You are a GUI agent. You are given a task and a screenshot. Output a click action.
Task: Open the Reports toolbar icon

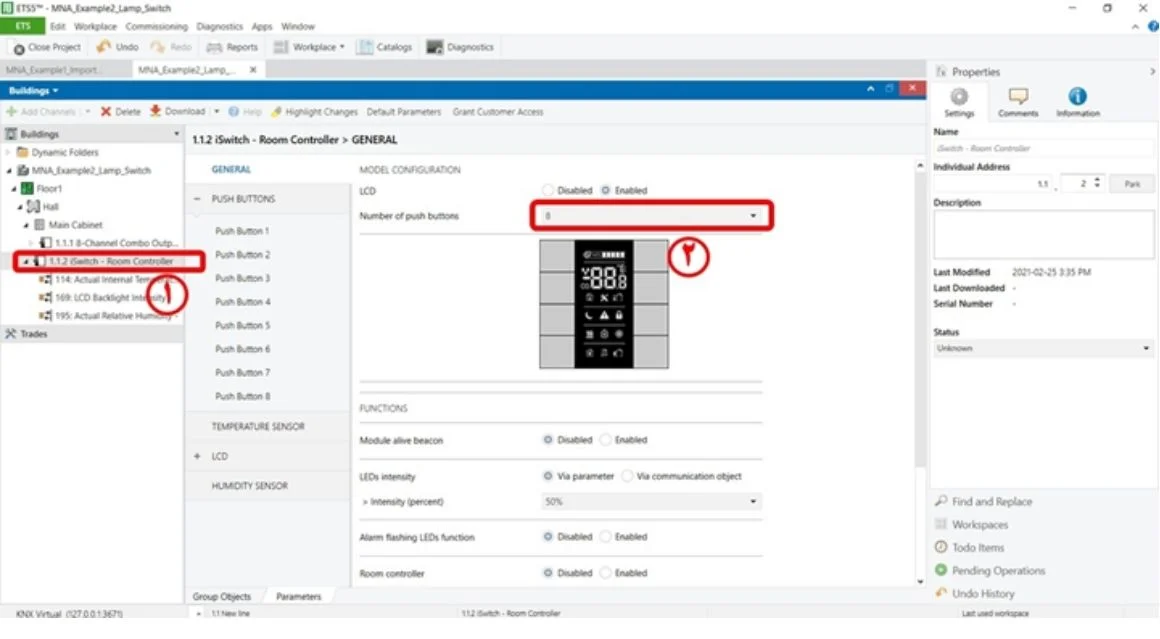pyautogui.click(x=214, y=47)
